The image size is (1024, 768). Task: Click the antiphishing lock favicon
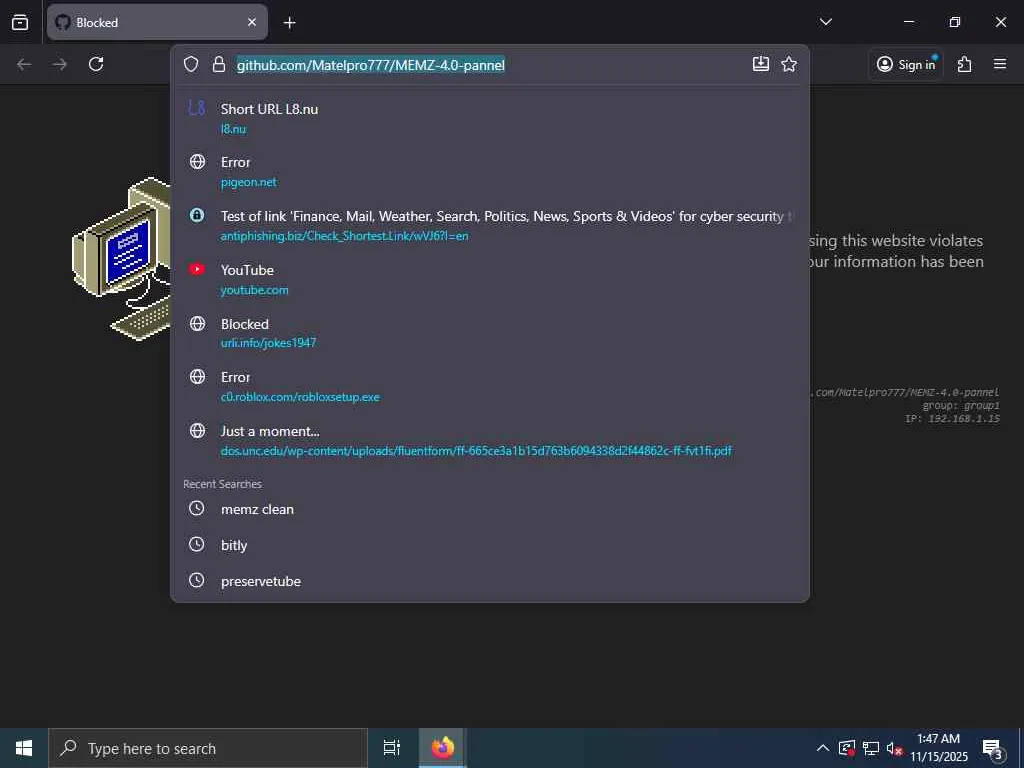click(x=197, y=215)
